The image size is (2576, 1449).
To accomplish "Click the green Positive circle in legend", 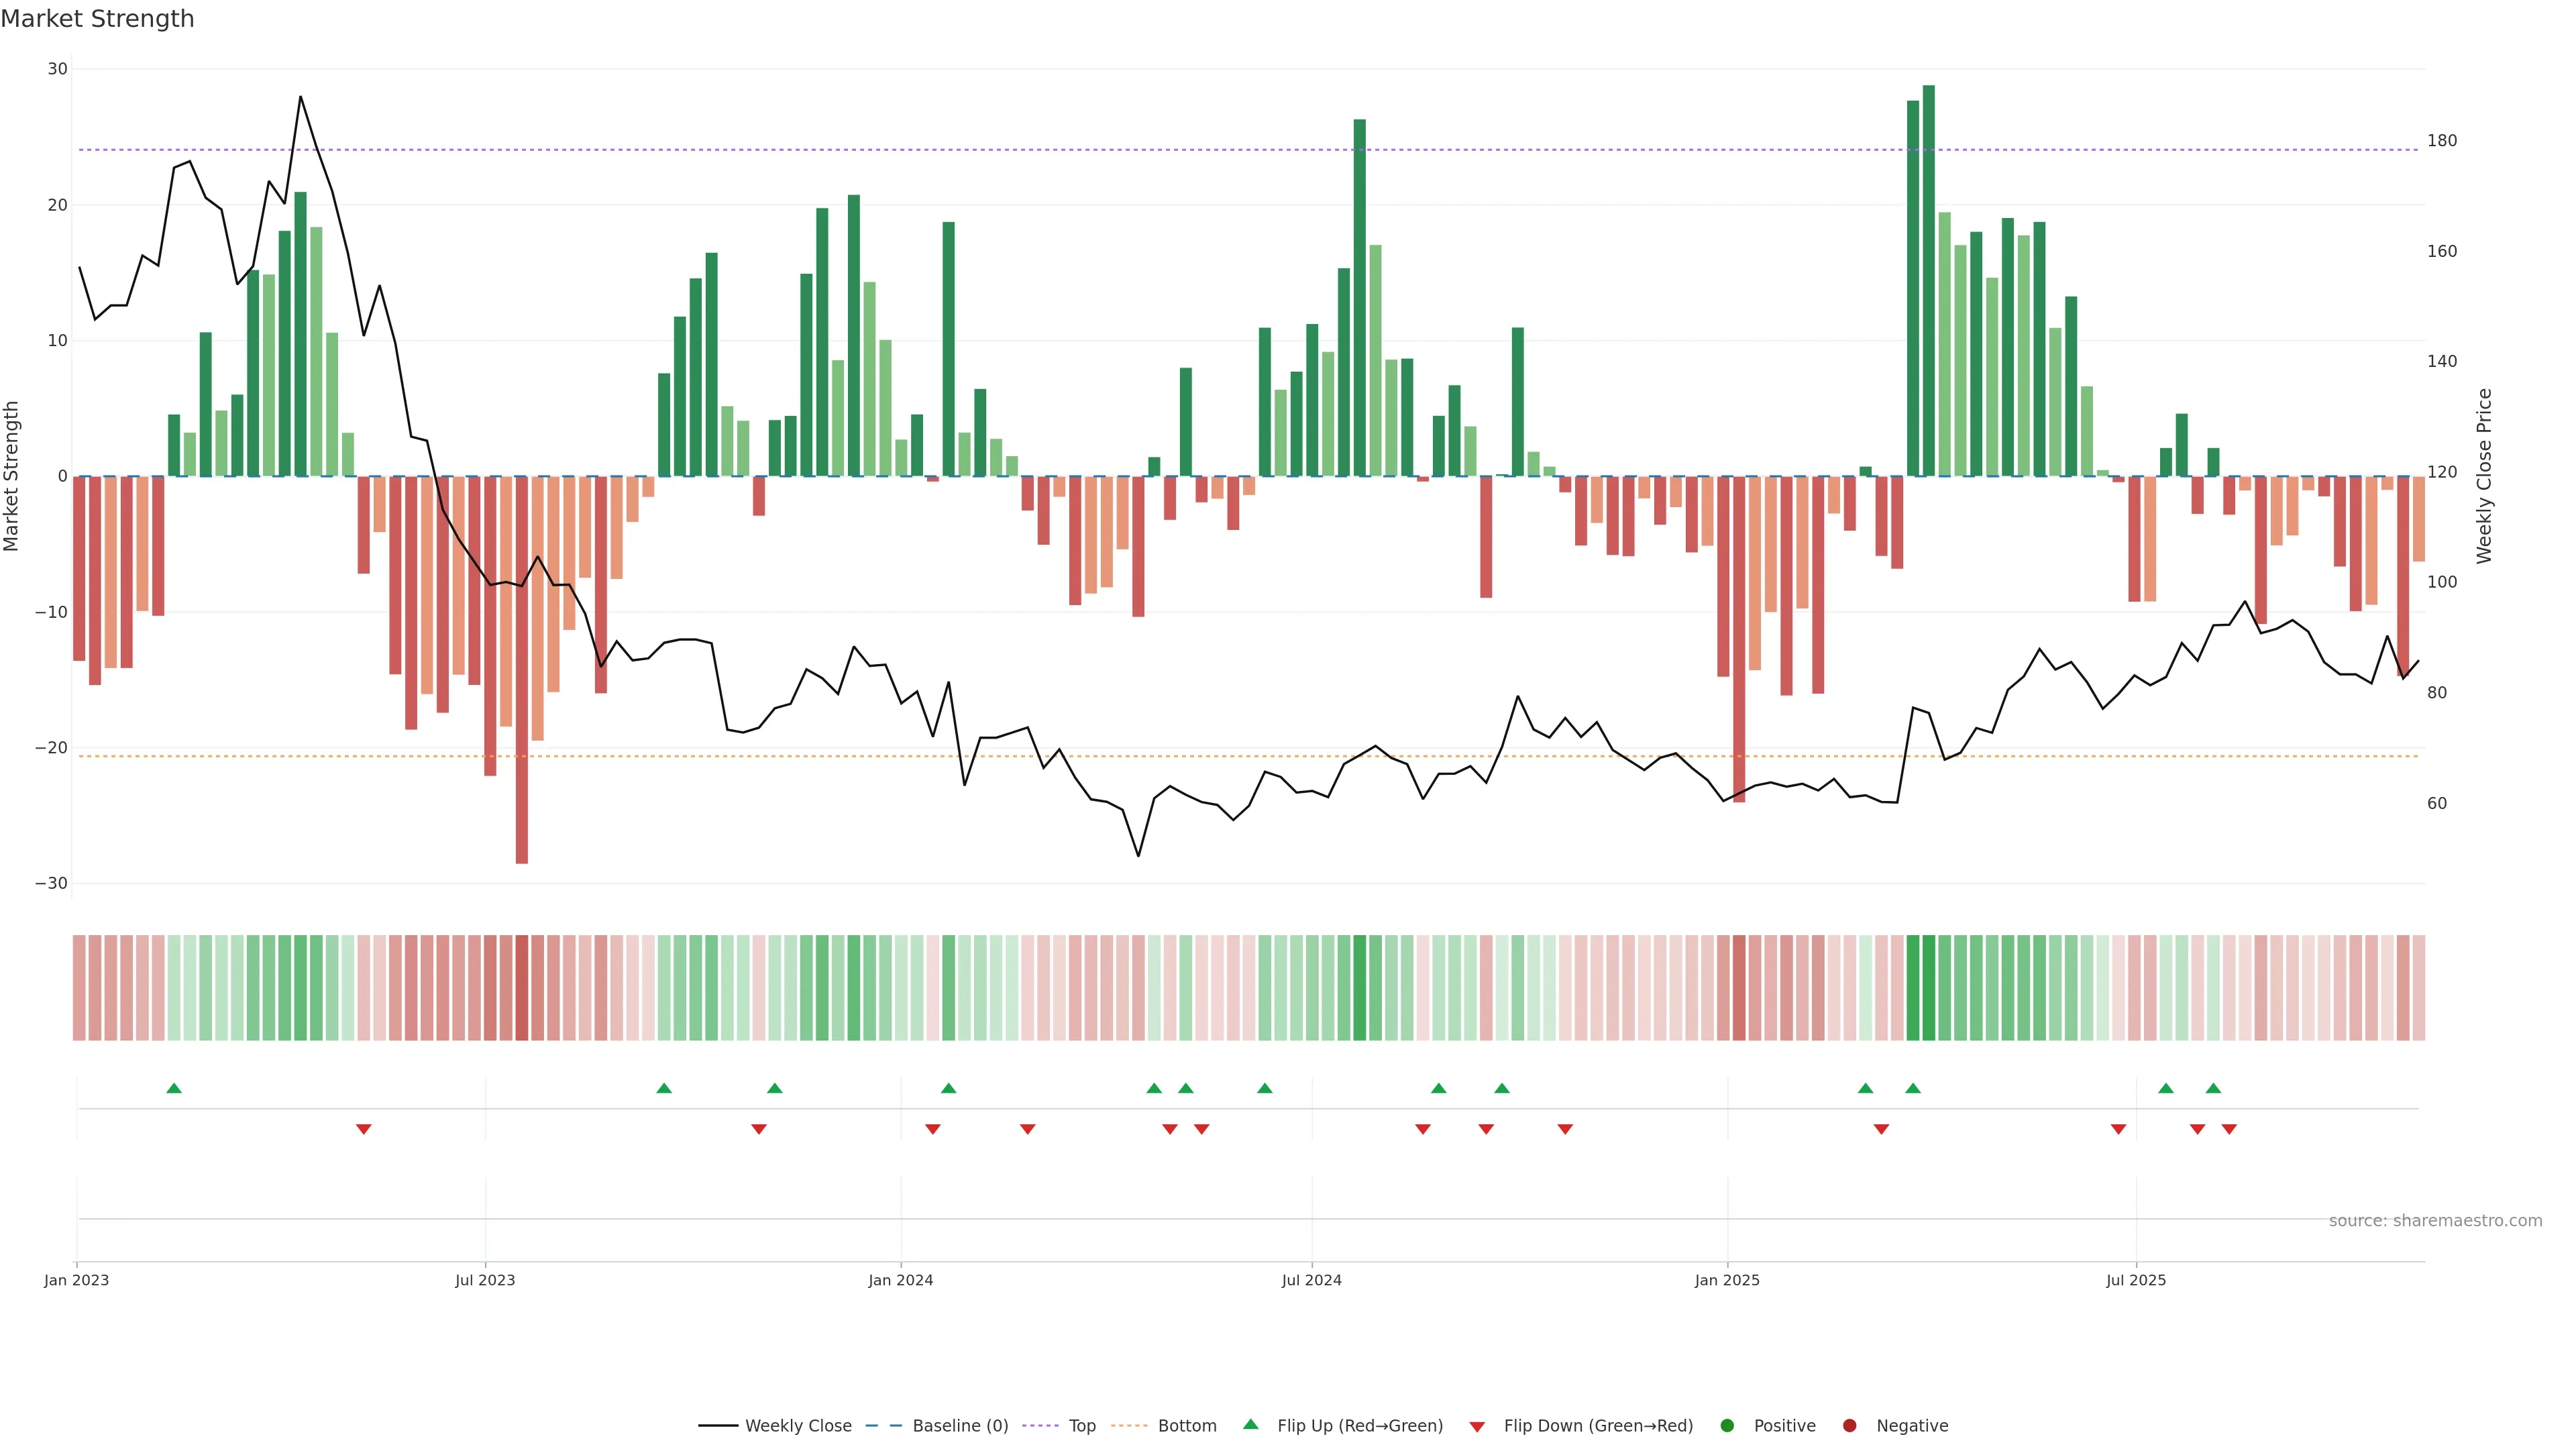I will (1727, 1426).
